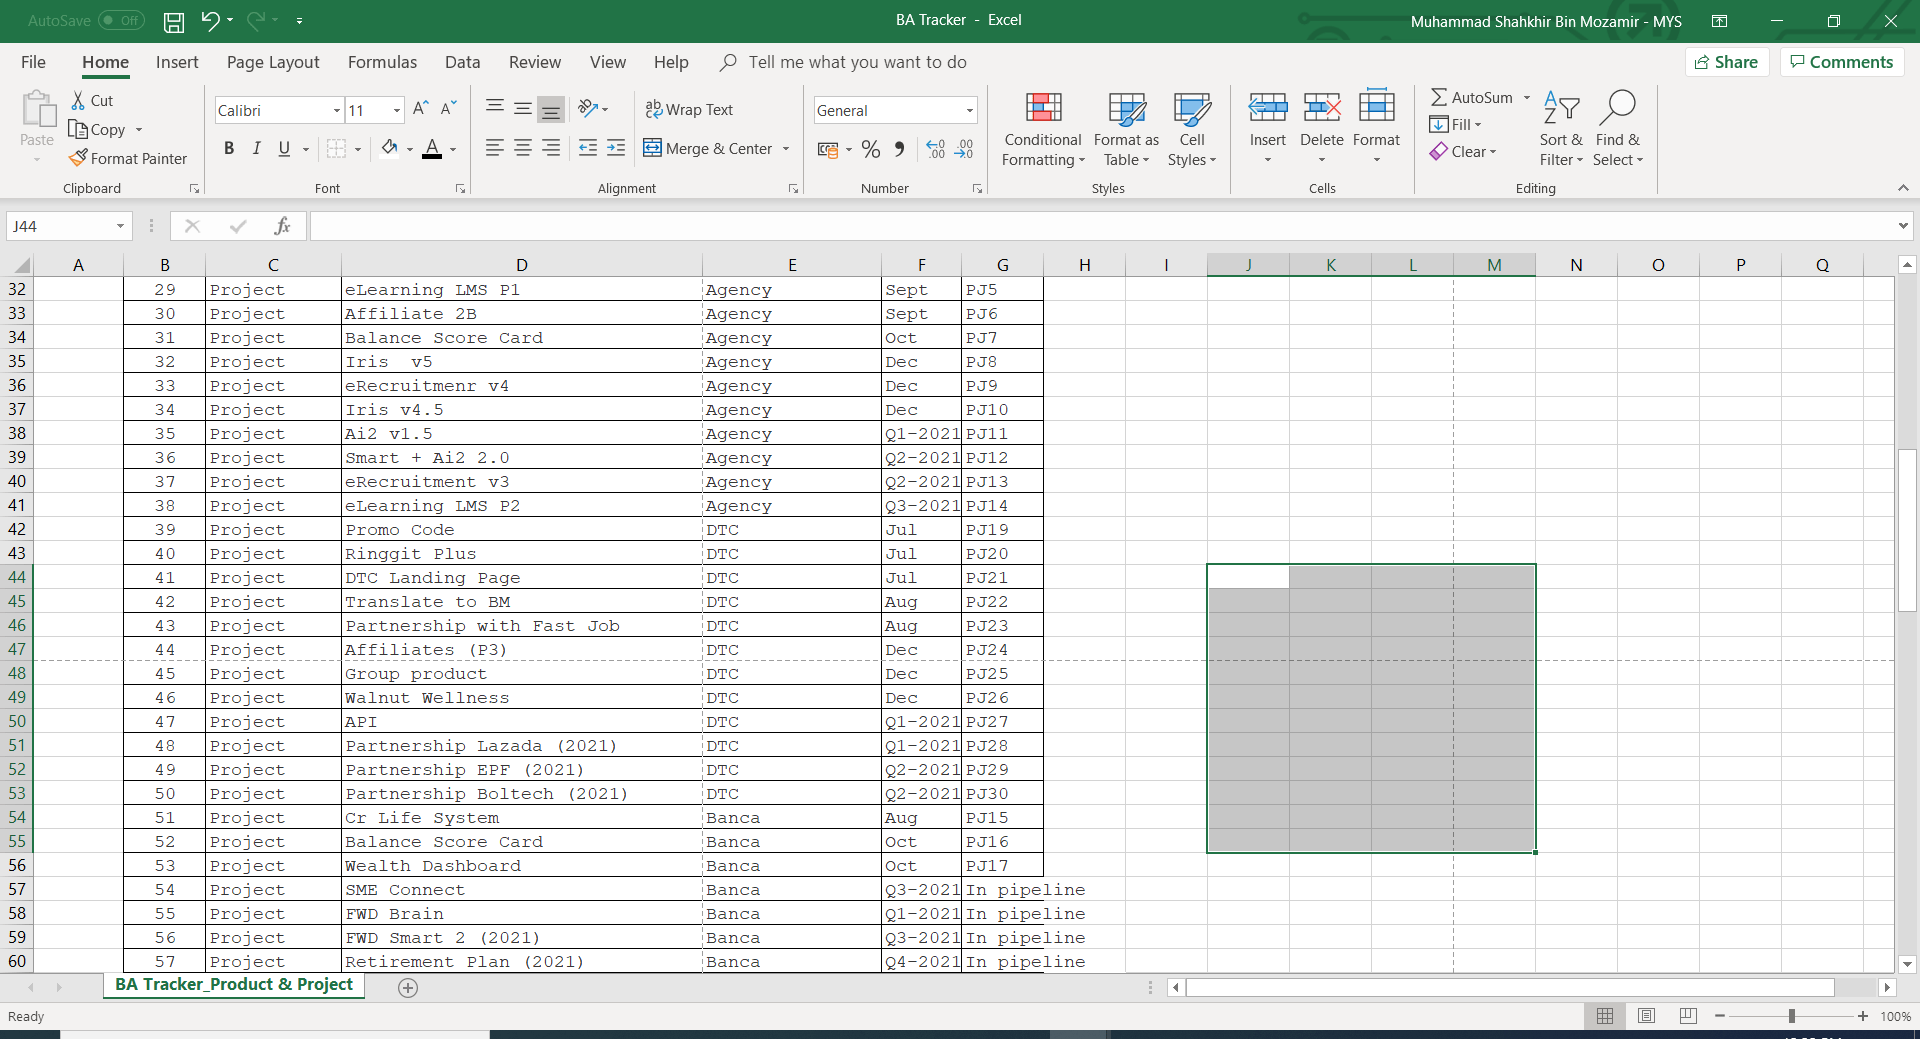Open Conditional Formatting options
The image size is (1920, 1039).
pos(1042,128)
